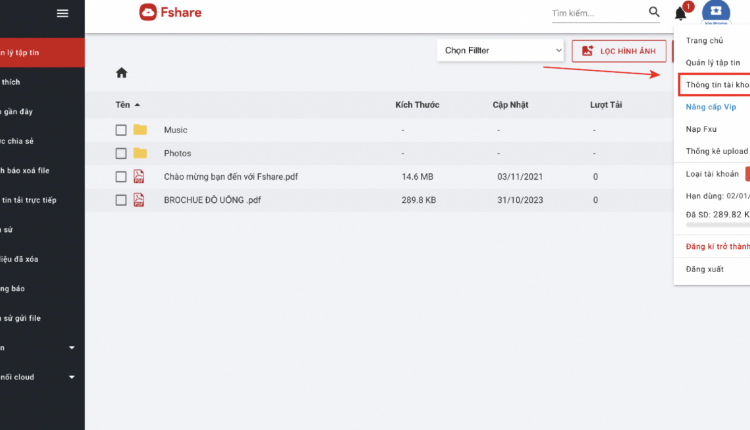Select the lý tập tin sidebar item
Viewport: 750px width, 430px height.
[42, 53]
